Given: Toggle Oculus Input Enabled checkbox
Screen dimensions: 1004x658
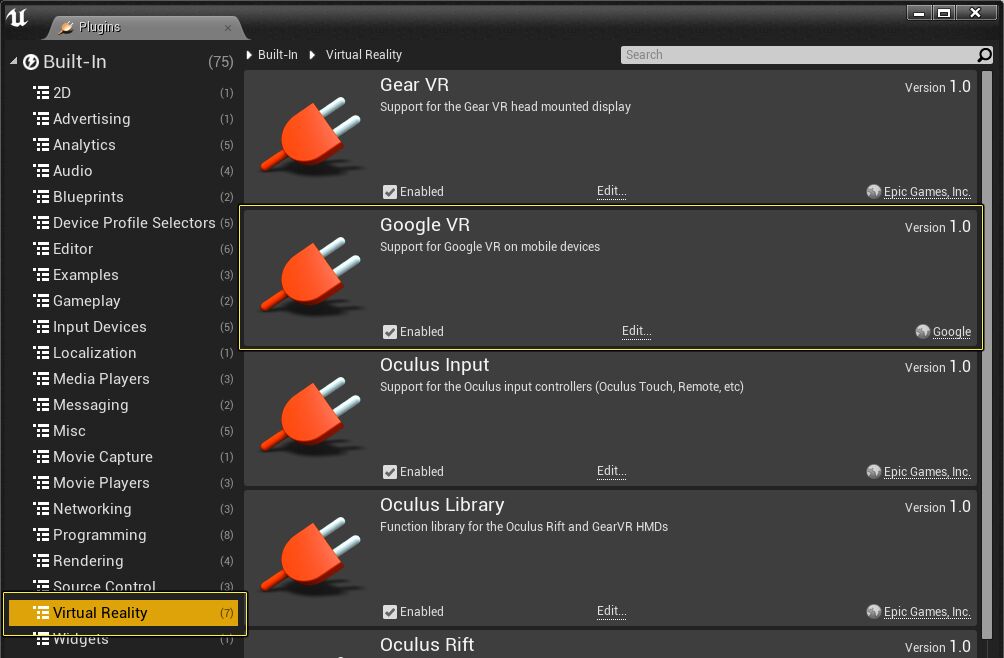Looking at the screenshot, I should 390,472.
